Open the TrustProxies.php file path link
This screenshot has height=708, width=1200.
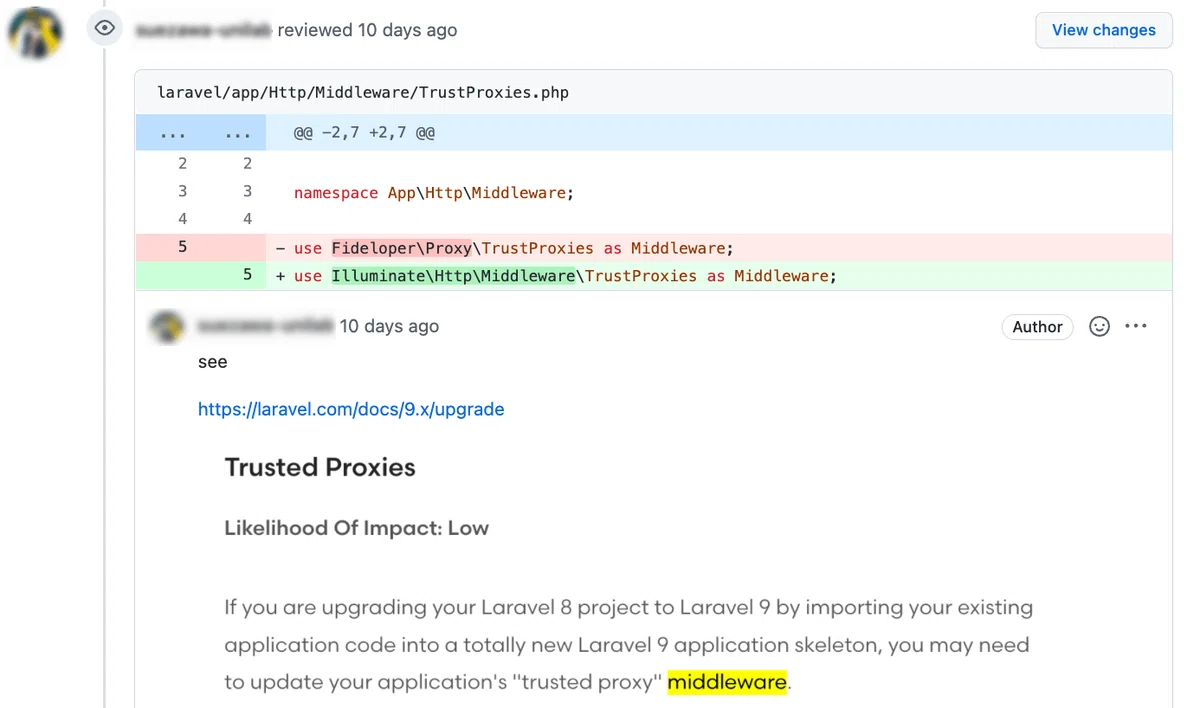click(363, 92)
